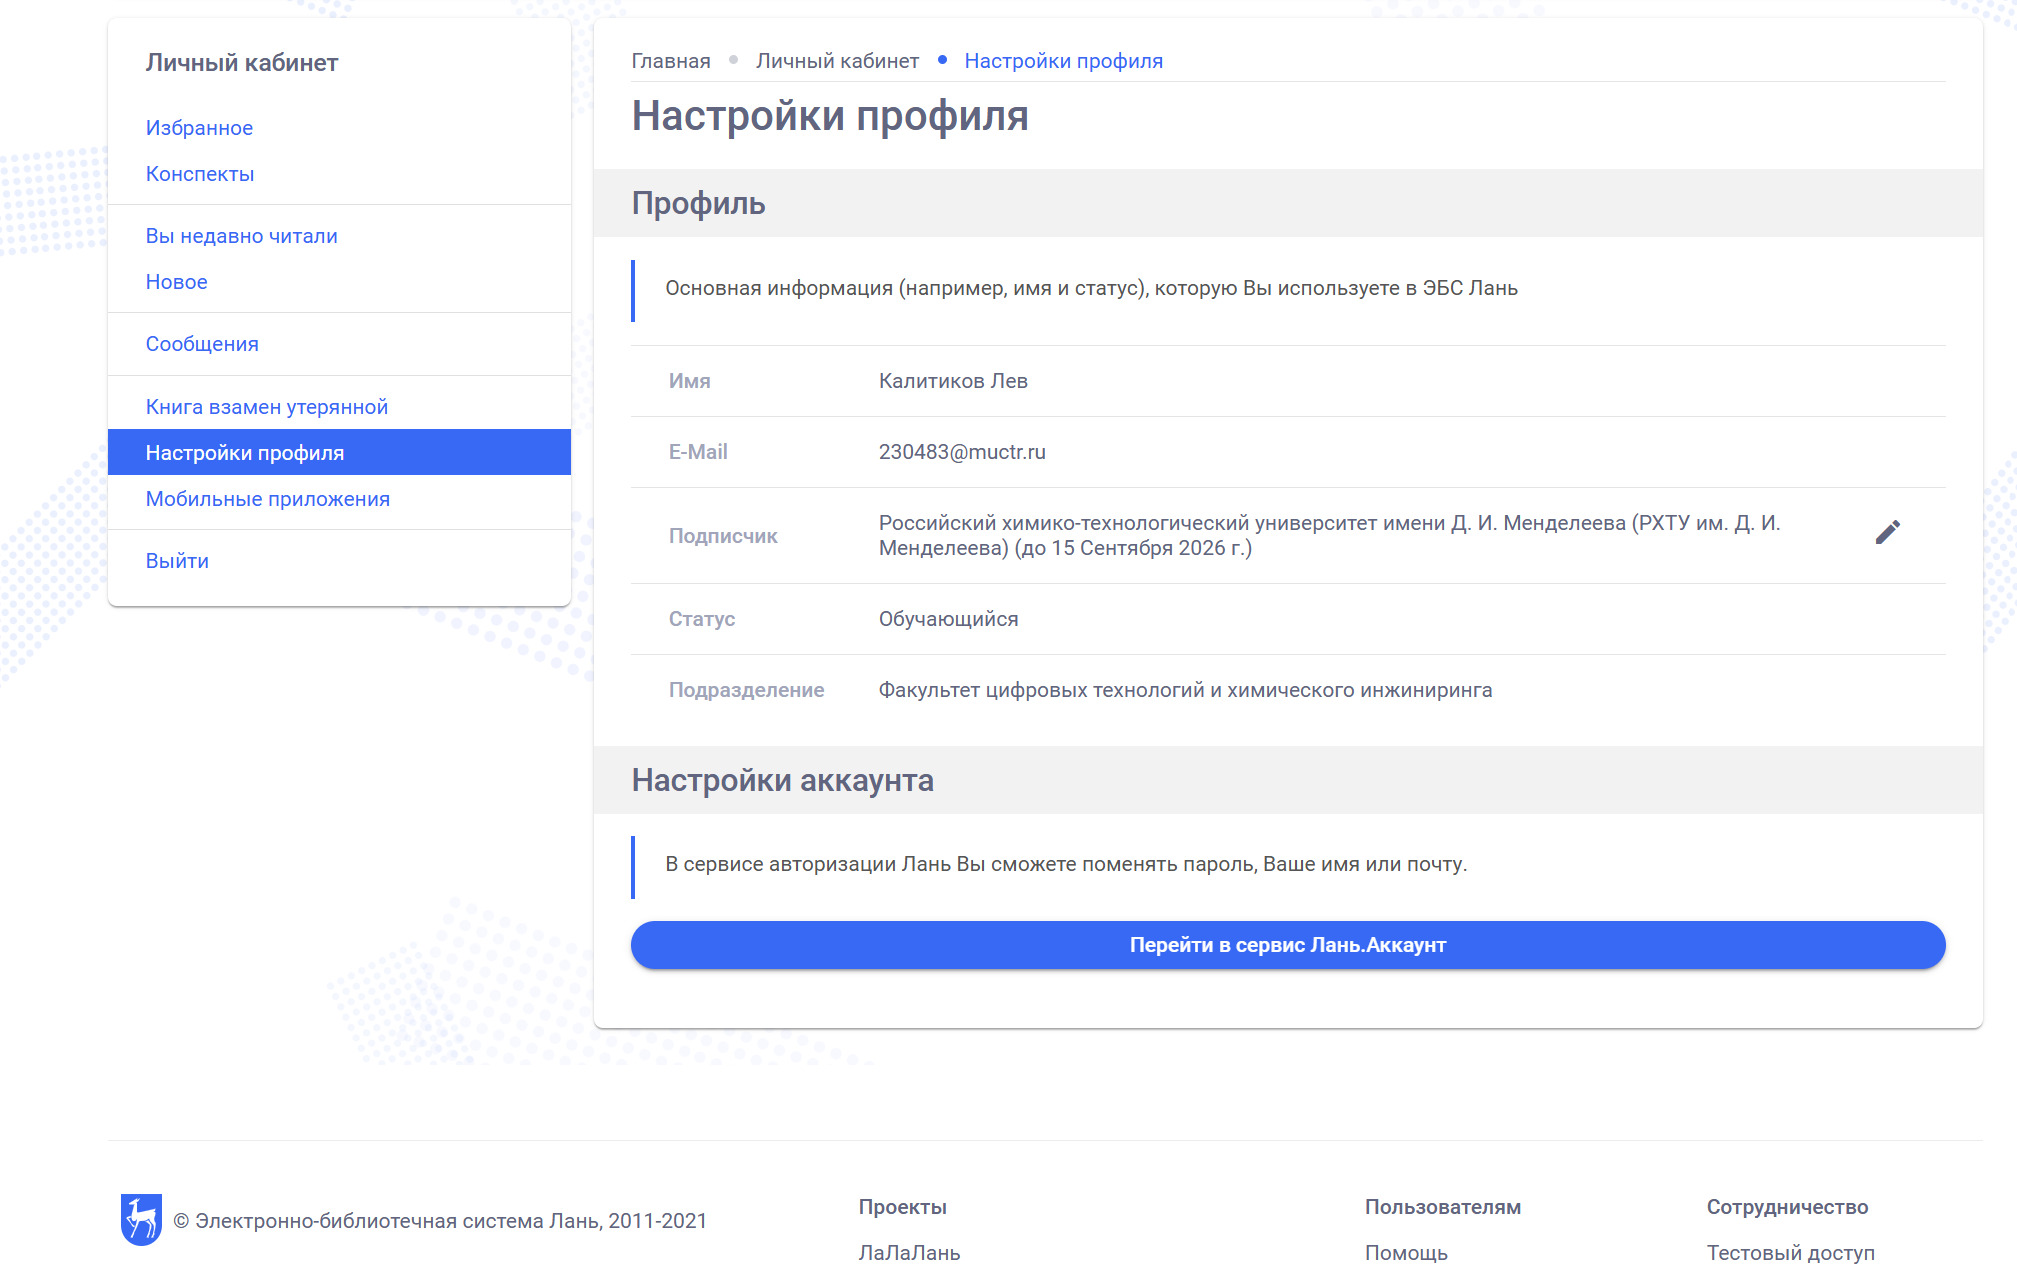Viewport: 2017px width, 1270px height.
Task: Select Вы недавно читали
Action: click(241, 235)
